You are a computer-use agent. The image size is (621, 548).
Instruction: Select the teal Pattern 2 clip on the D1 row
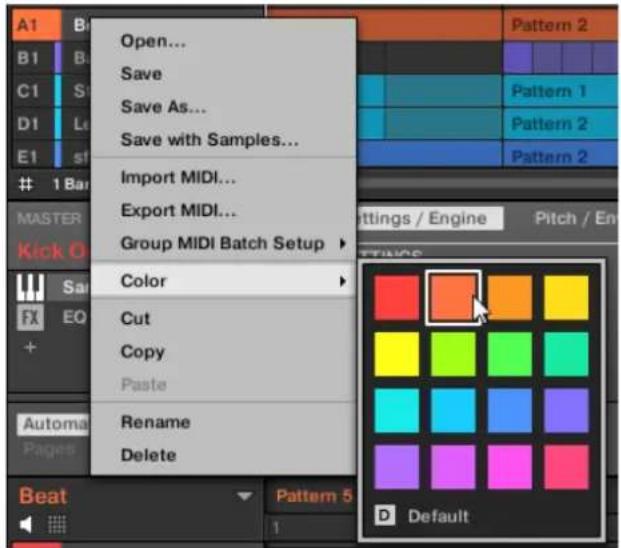pyautogui.click(x=559, y=124)
